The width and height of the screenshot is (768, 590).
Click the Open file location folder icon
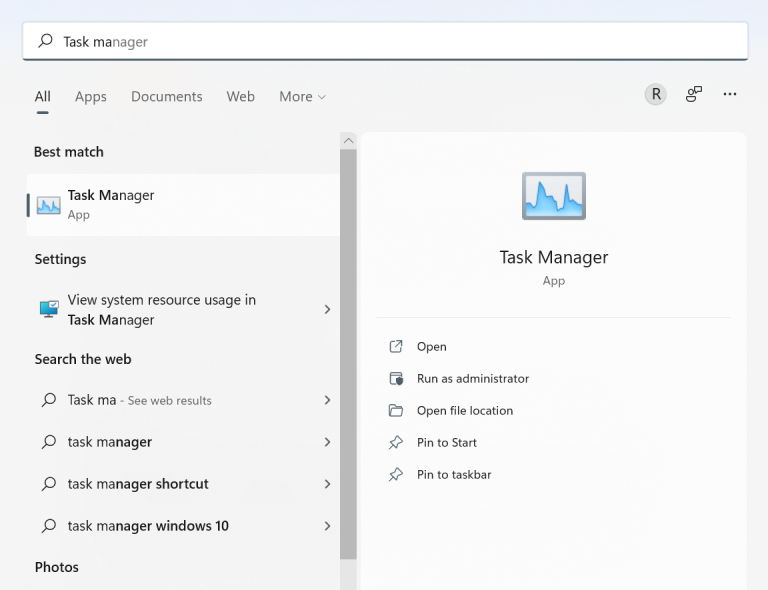396,410
